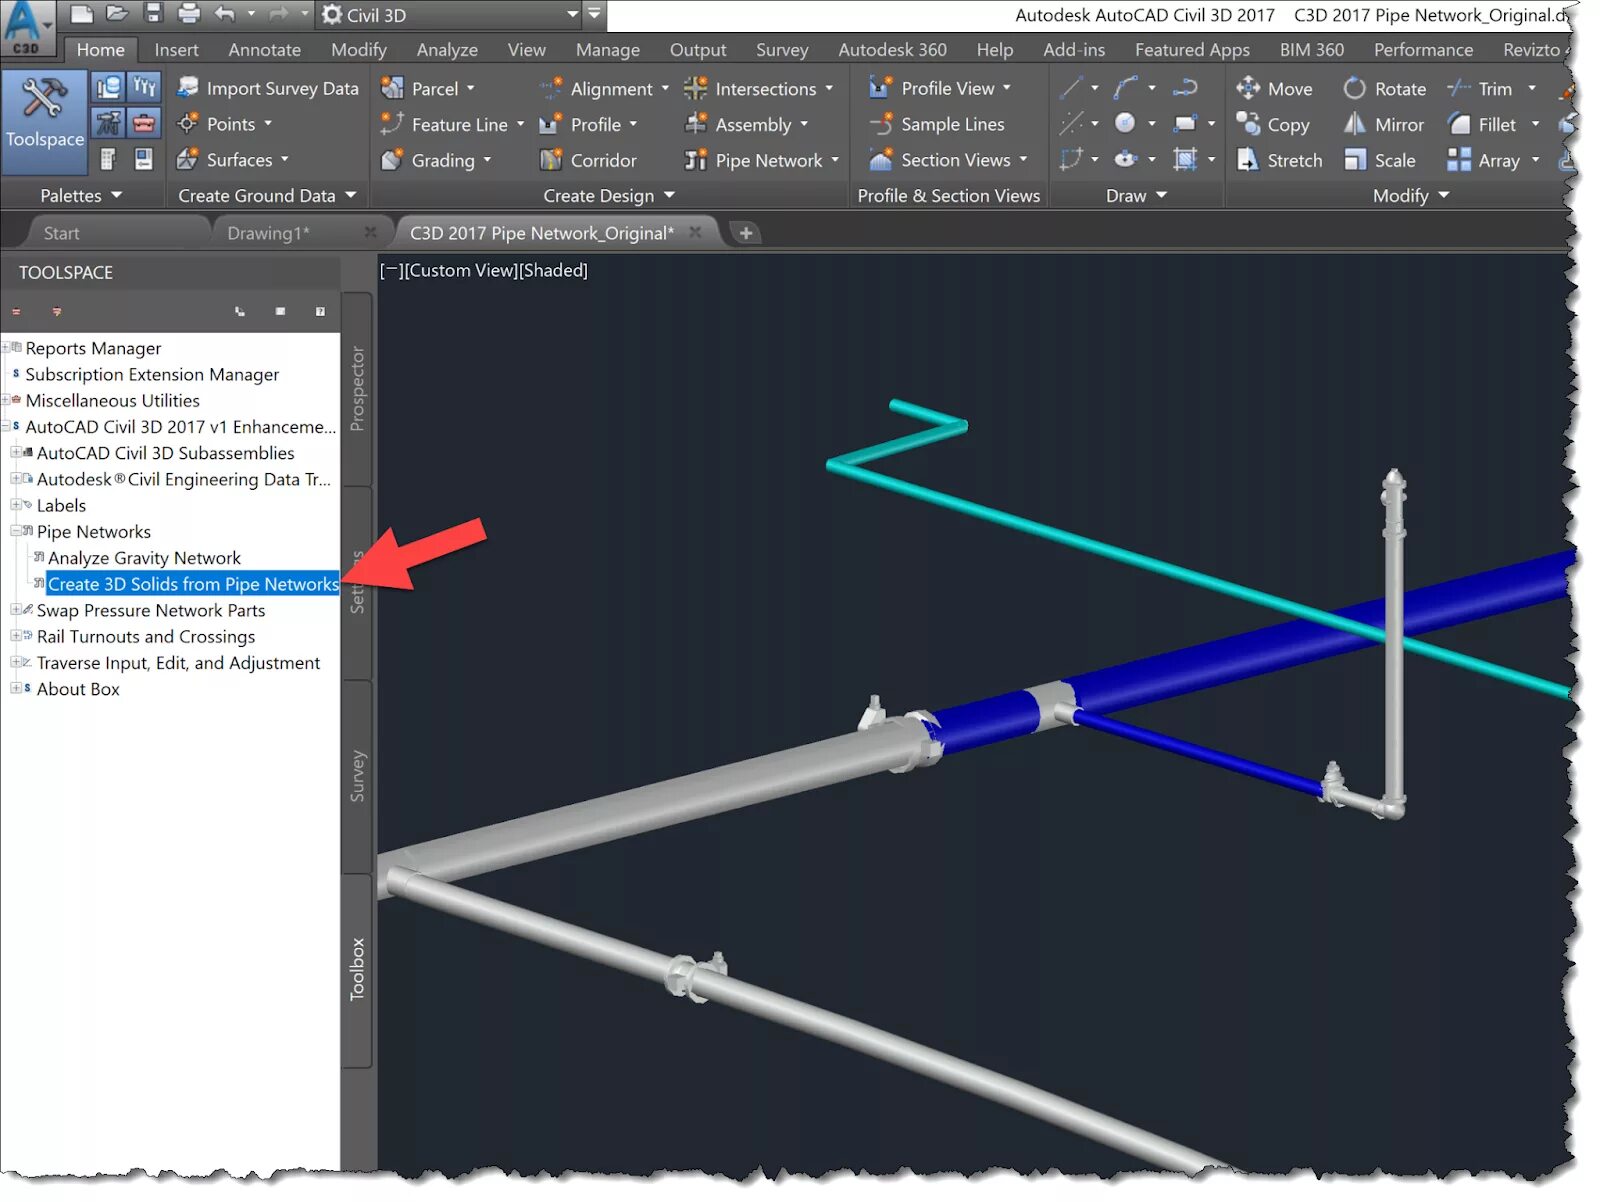
Task: Click the New drawing icon
Action: (82, 14)
